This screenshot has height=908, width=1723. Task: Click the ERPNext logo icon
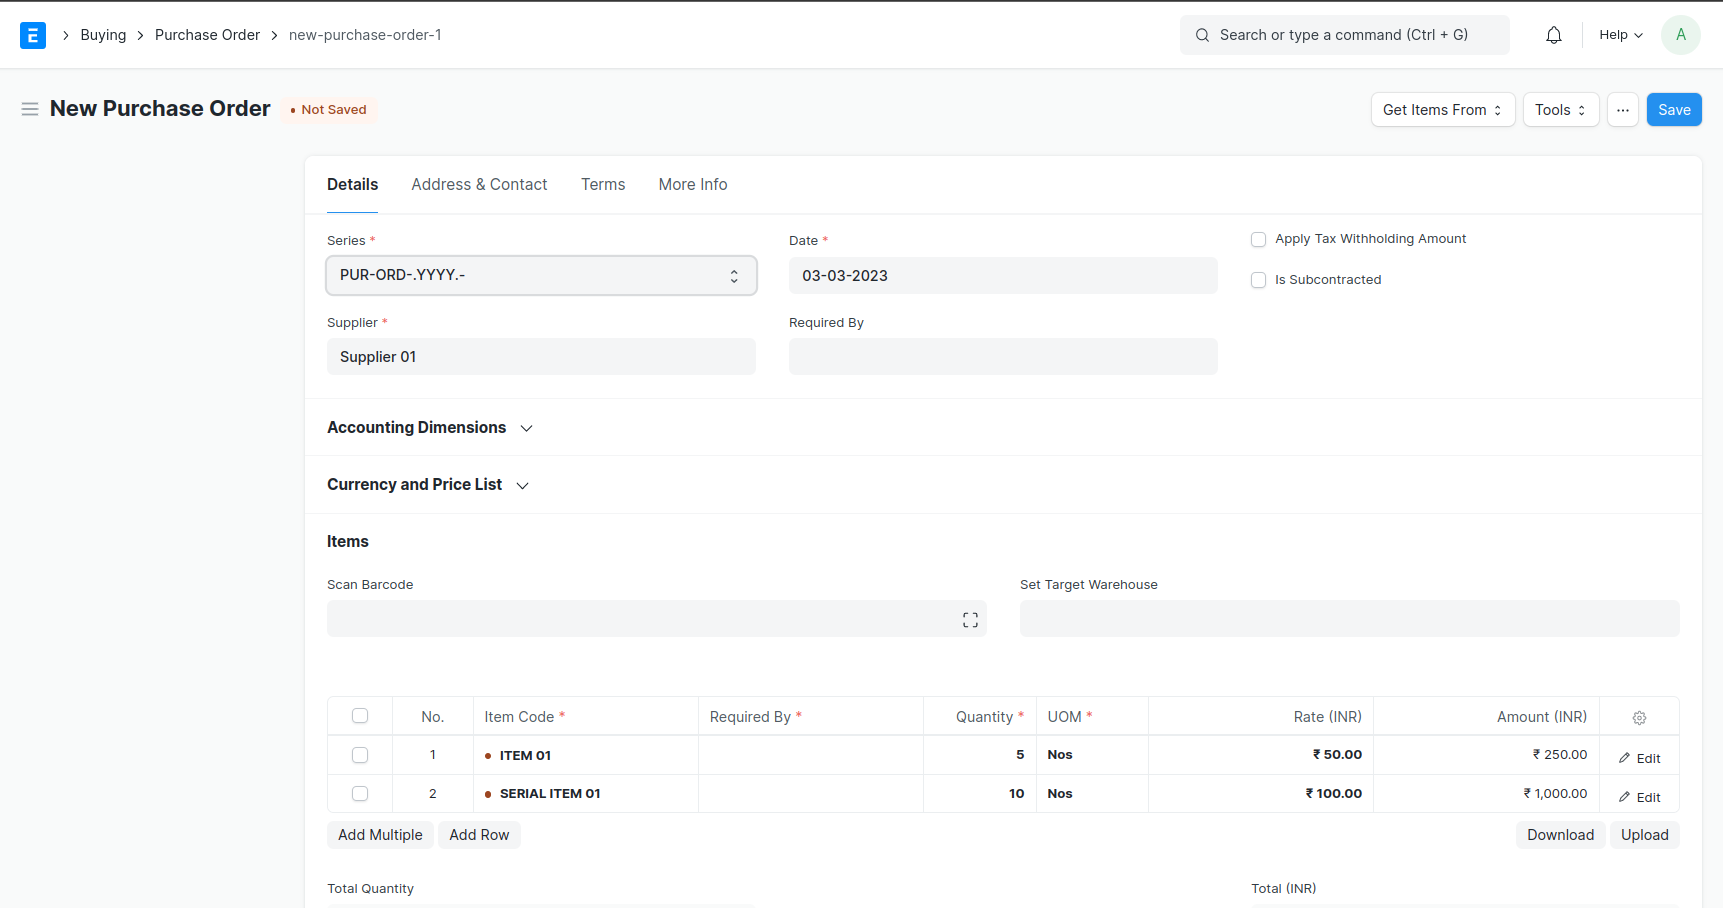click(x=33, y=34)
